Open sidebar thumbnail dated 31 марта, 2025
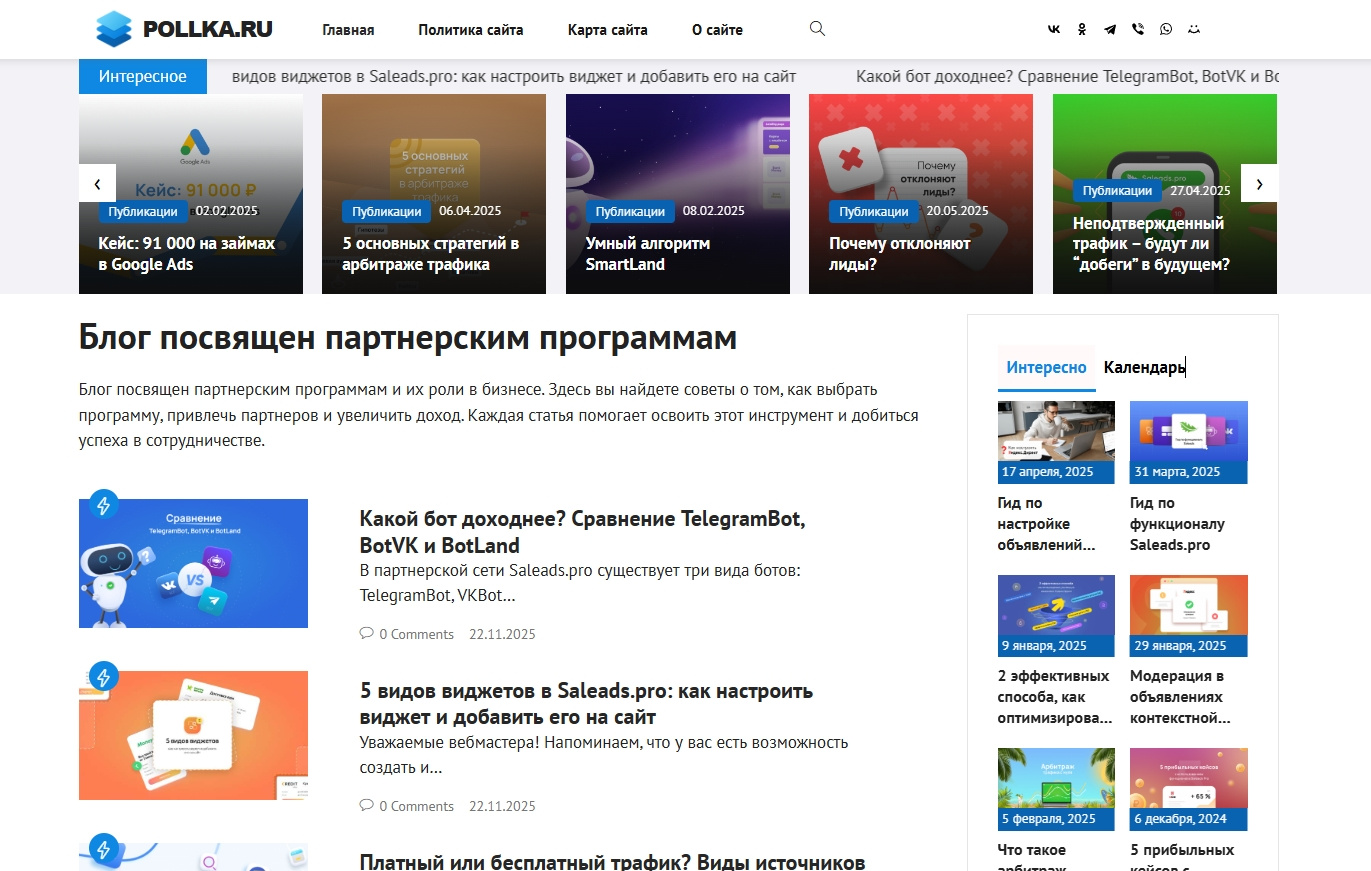This screenshot has height=871, width=1371. click(1189, 442)
